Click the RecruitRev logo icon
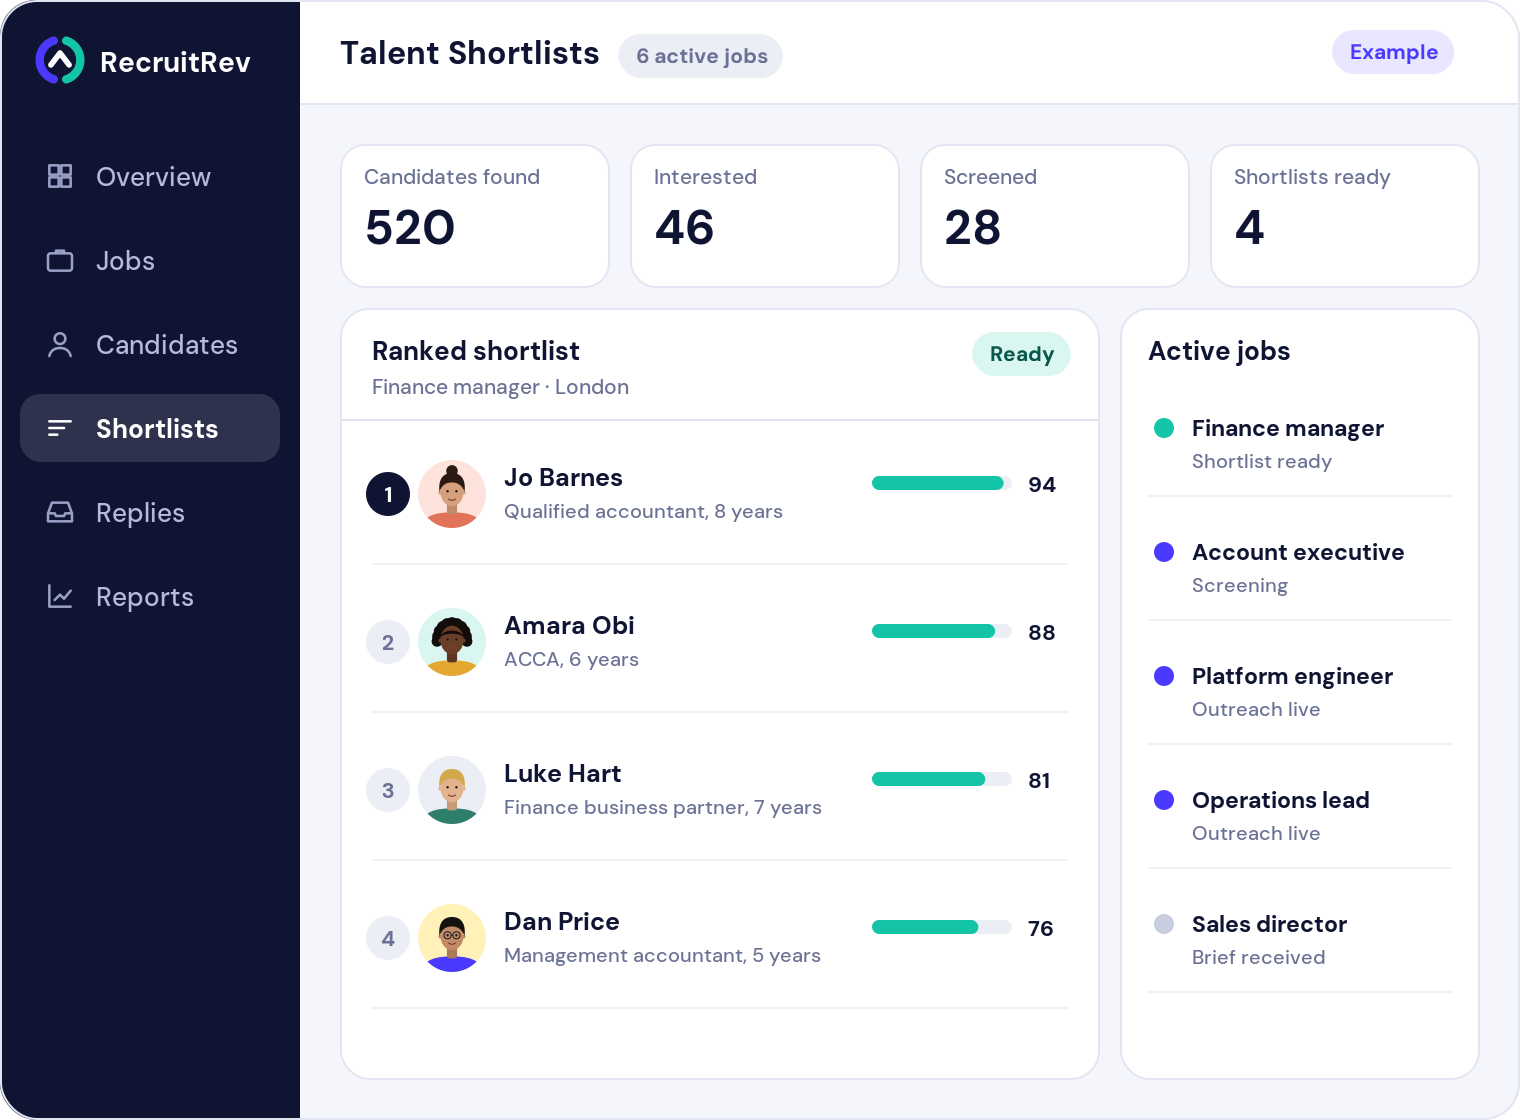The image size is (1520, 1120). (60, 60)
